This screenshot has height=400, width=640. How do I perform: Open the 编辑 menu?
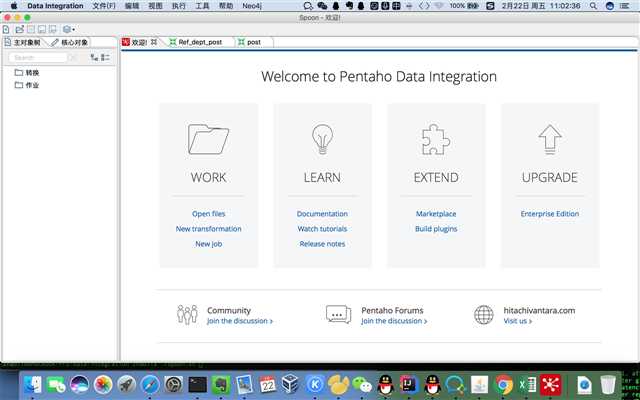coord(132,6)
